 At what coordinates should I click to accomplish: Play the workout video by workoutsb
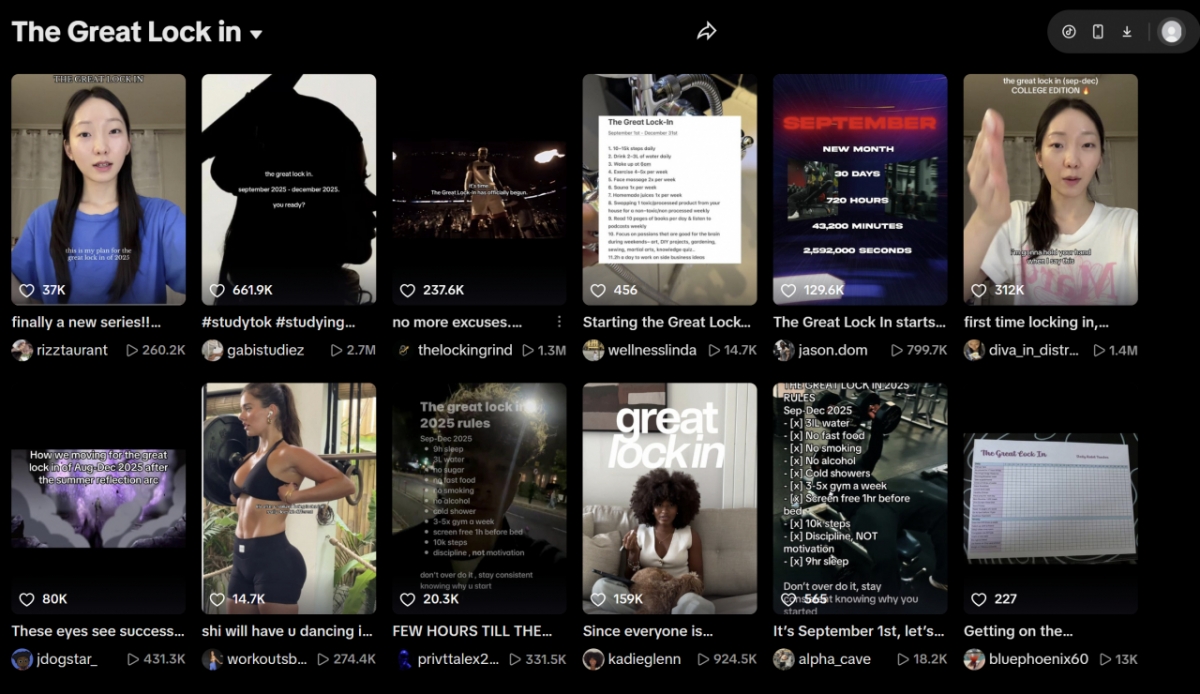point(289,498)
